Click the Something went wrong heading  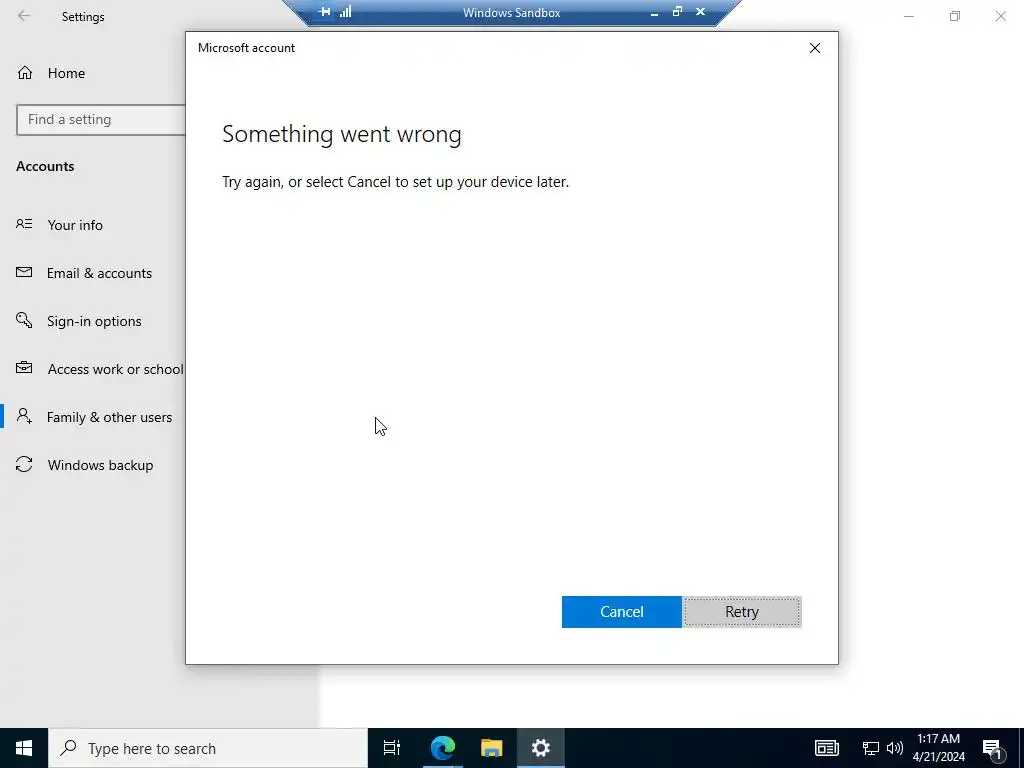[x=342, y=135]
